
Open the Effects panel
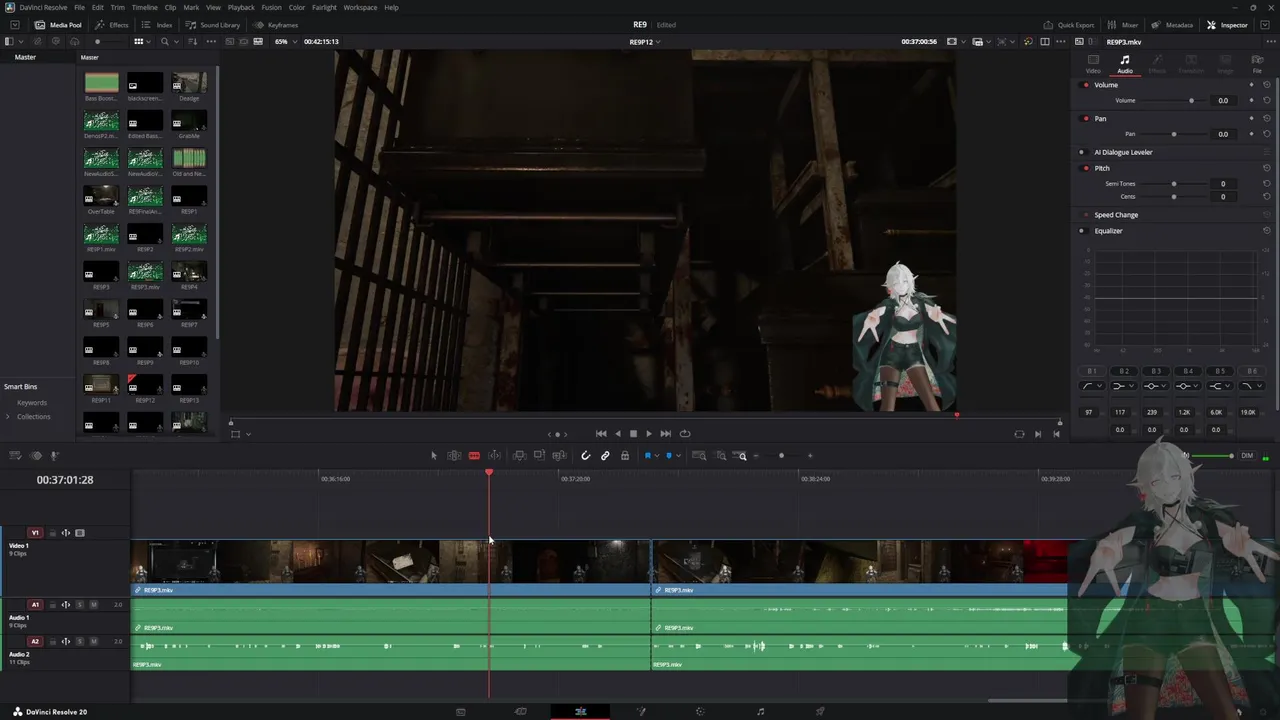111,25
